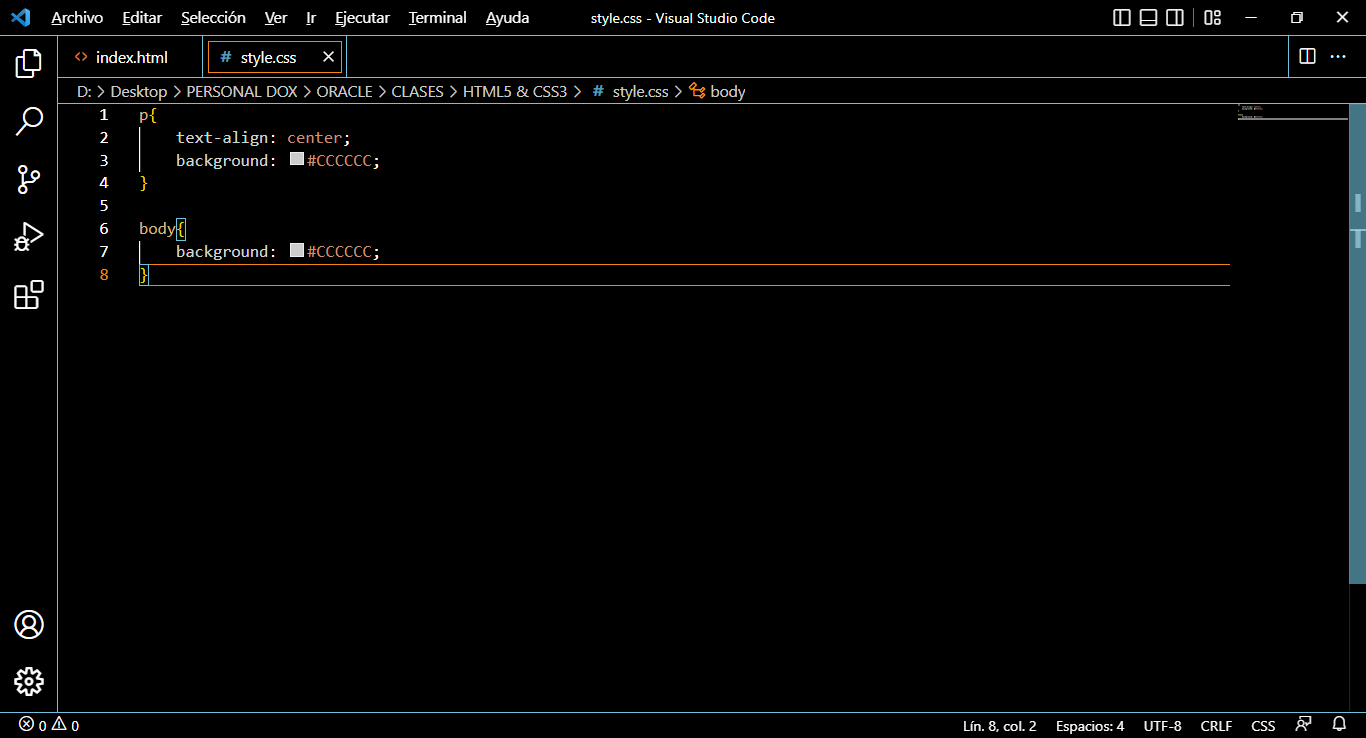Click the closing brace on line 4
This screenshot has height=738, width=1366.
[143, 182]
